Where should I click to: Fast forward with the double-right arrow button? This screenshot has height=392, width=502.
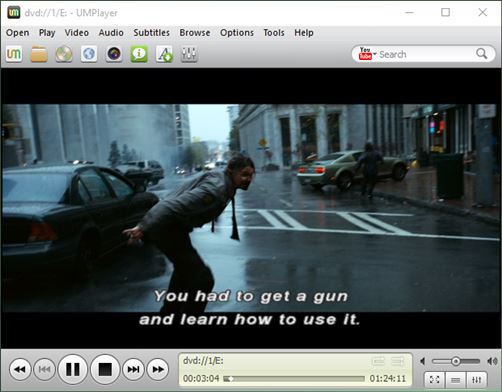coord(158,369)
